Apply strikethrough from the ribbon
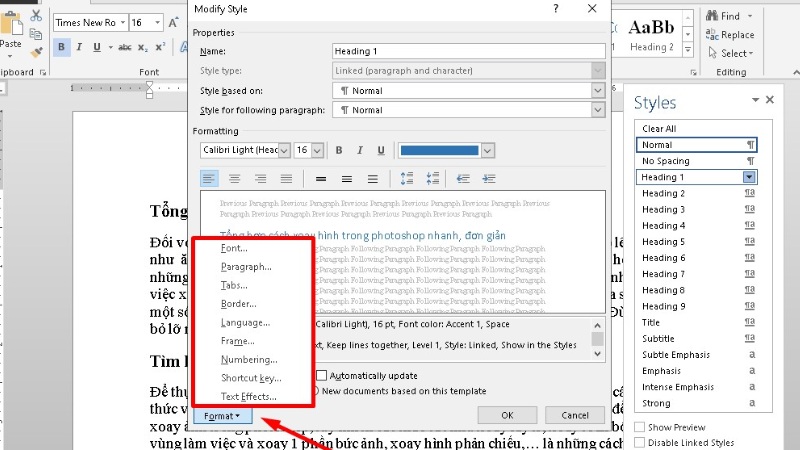This screenshot has height=450, width=800. coord(125,47)
